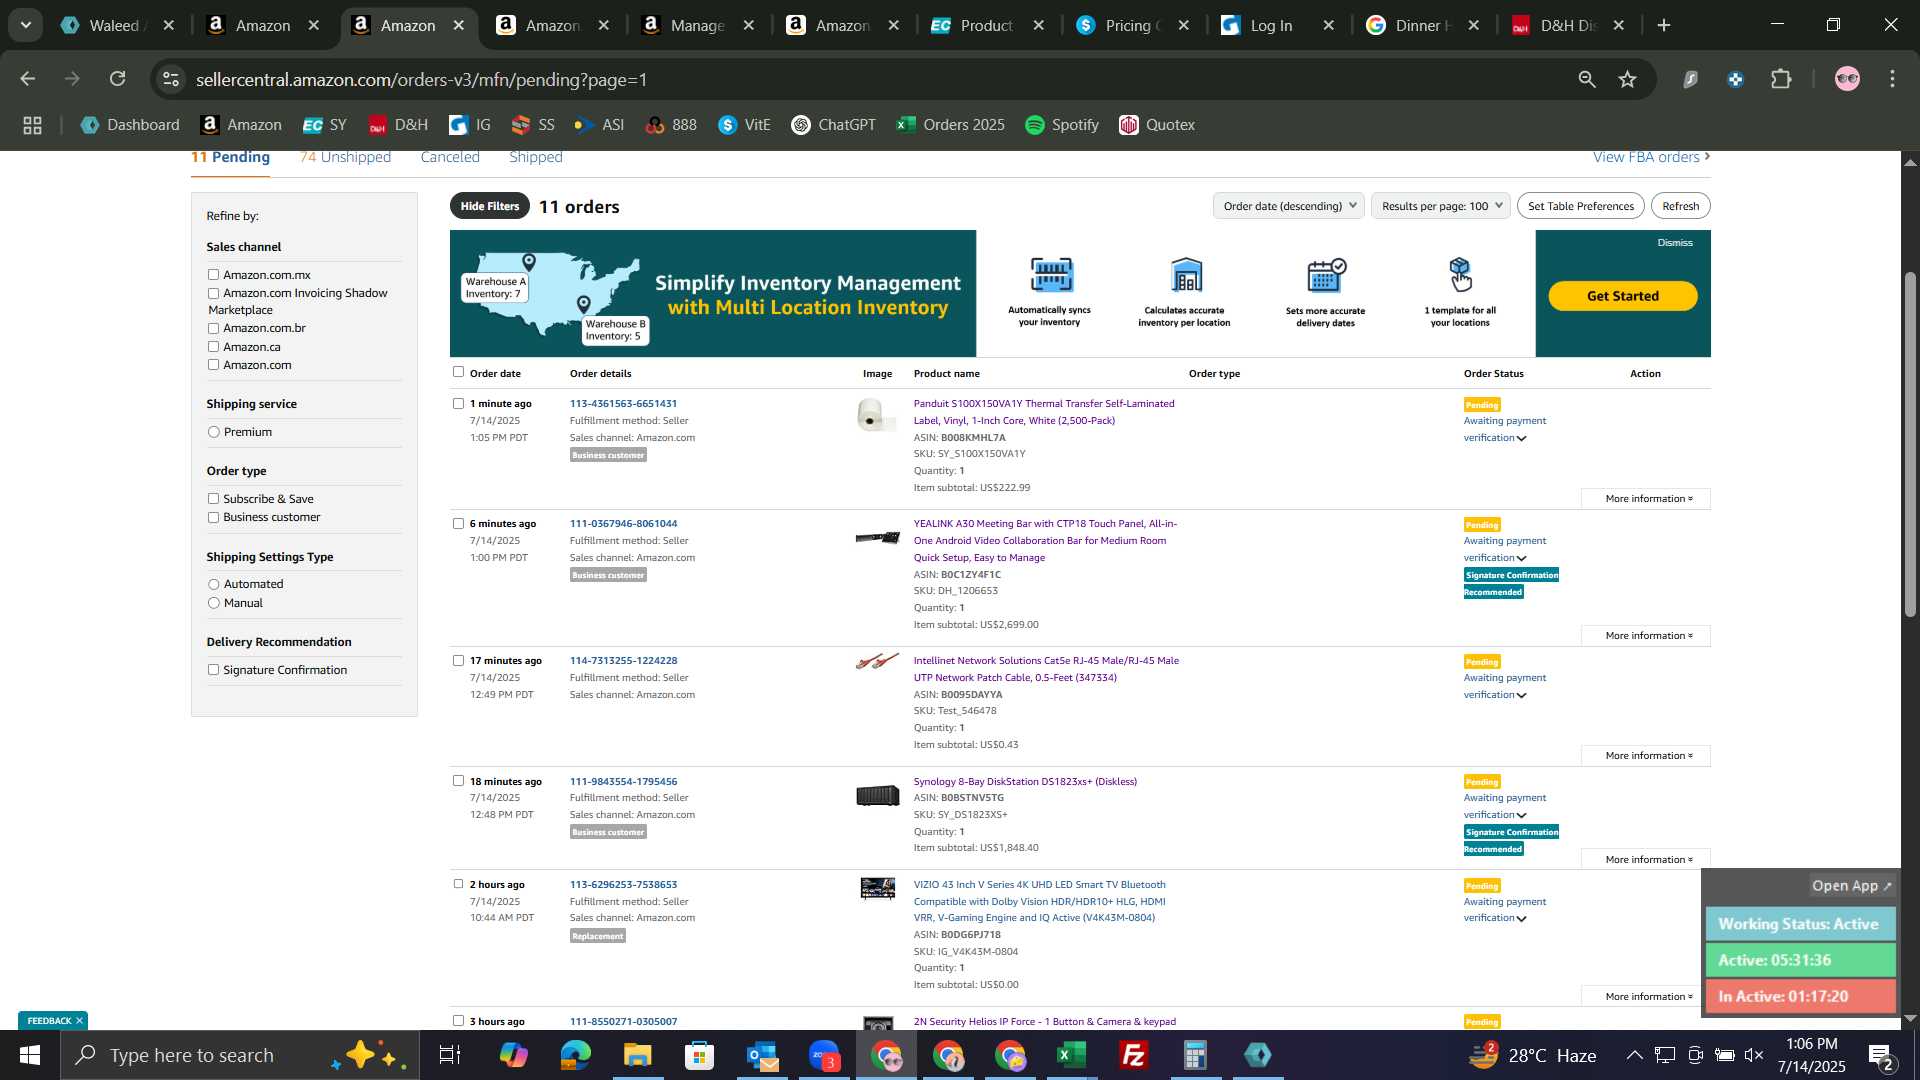Open the D&H bookmark
This screenshot has width=1920, height=1080.
(x=398, y=125)
